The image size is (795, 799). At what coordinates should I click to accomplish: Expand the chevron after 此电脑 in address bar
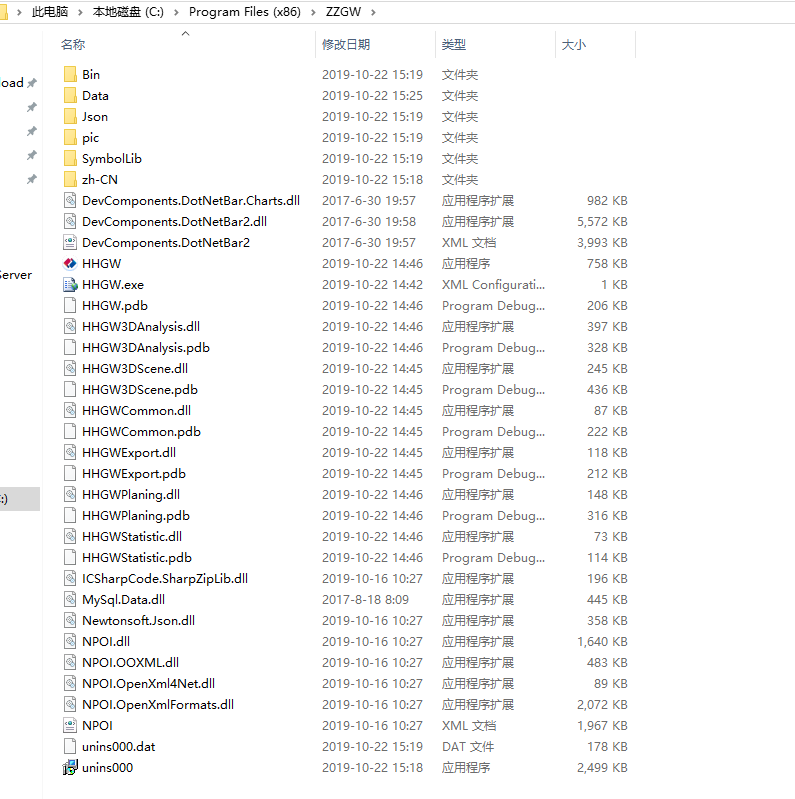pyautogui.click(x=80, y=12)
